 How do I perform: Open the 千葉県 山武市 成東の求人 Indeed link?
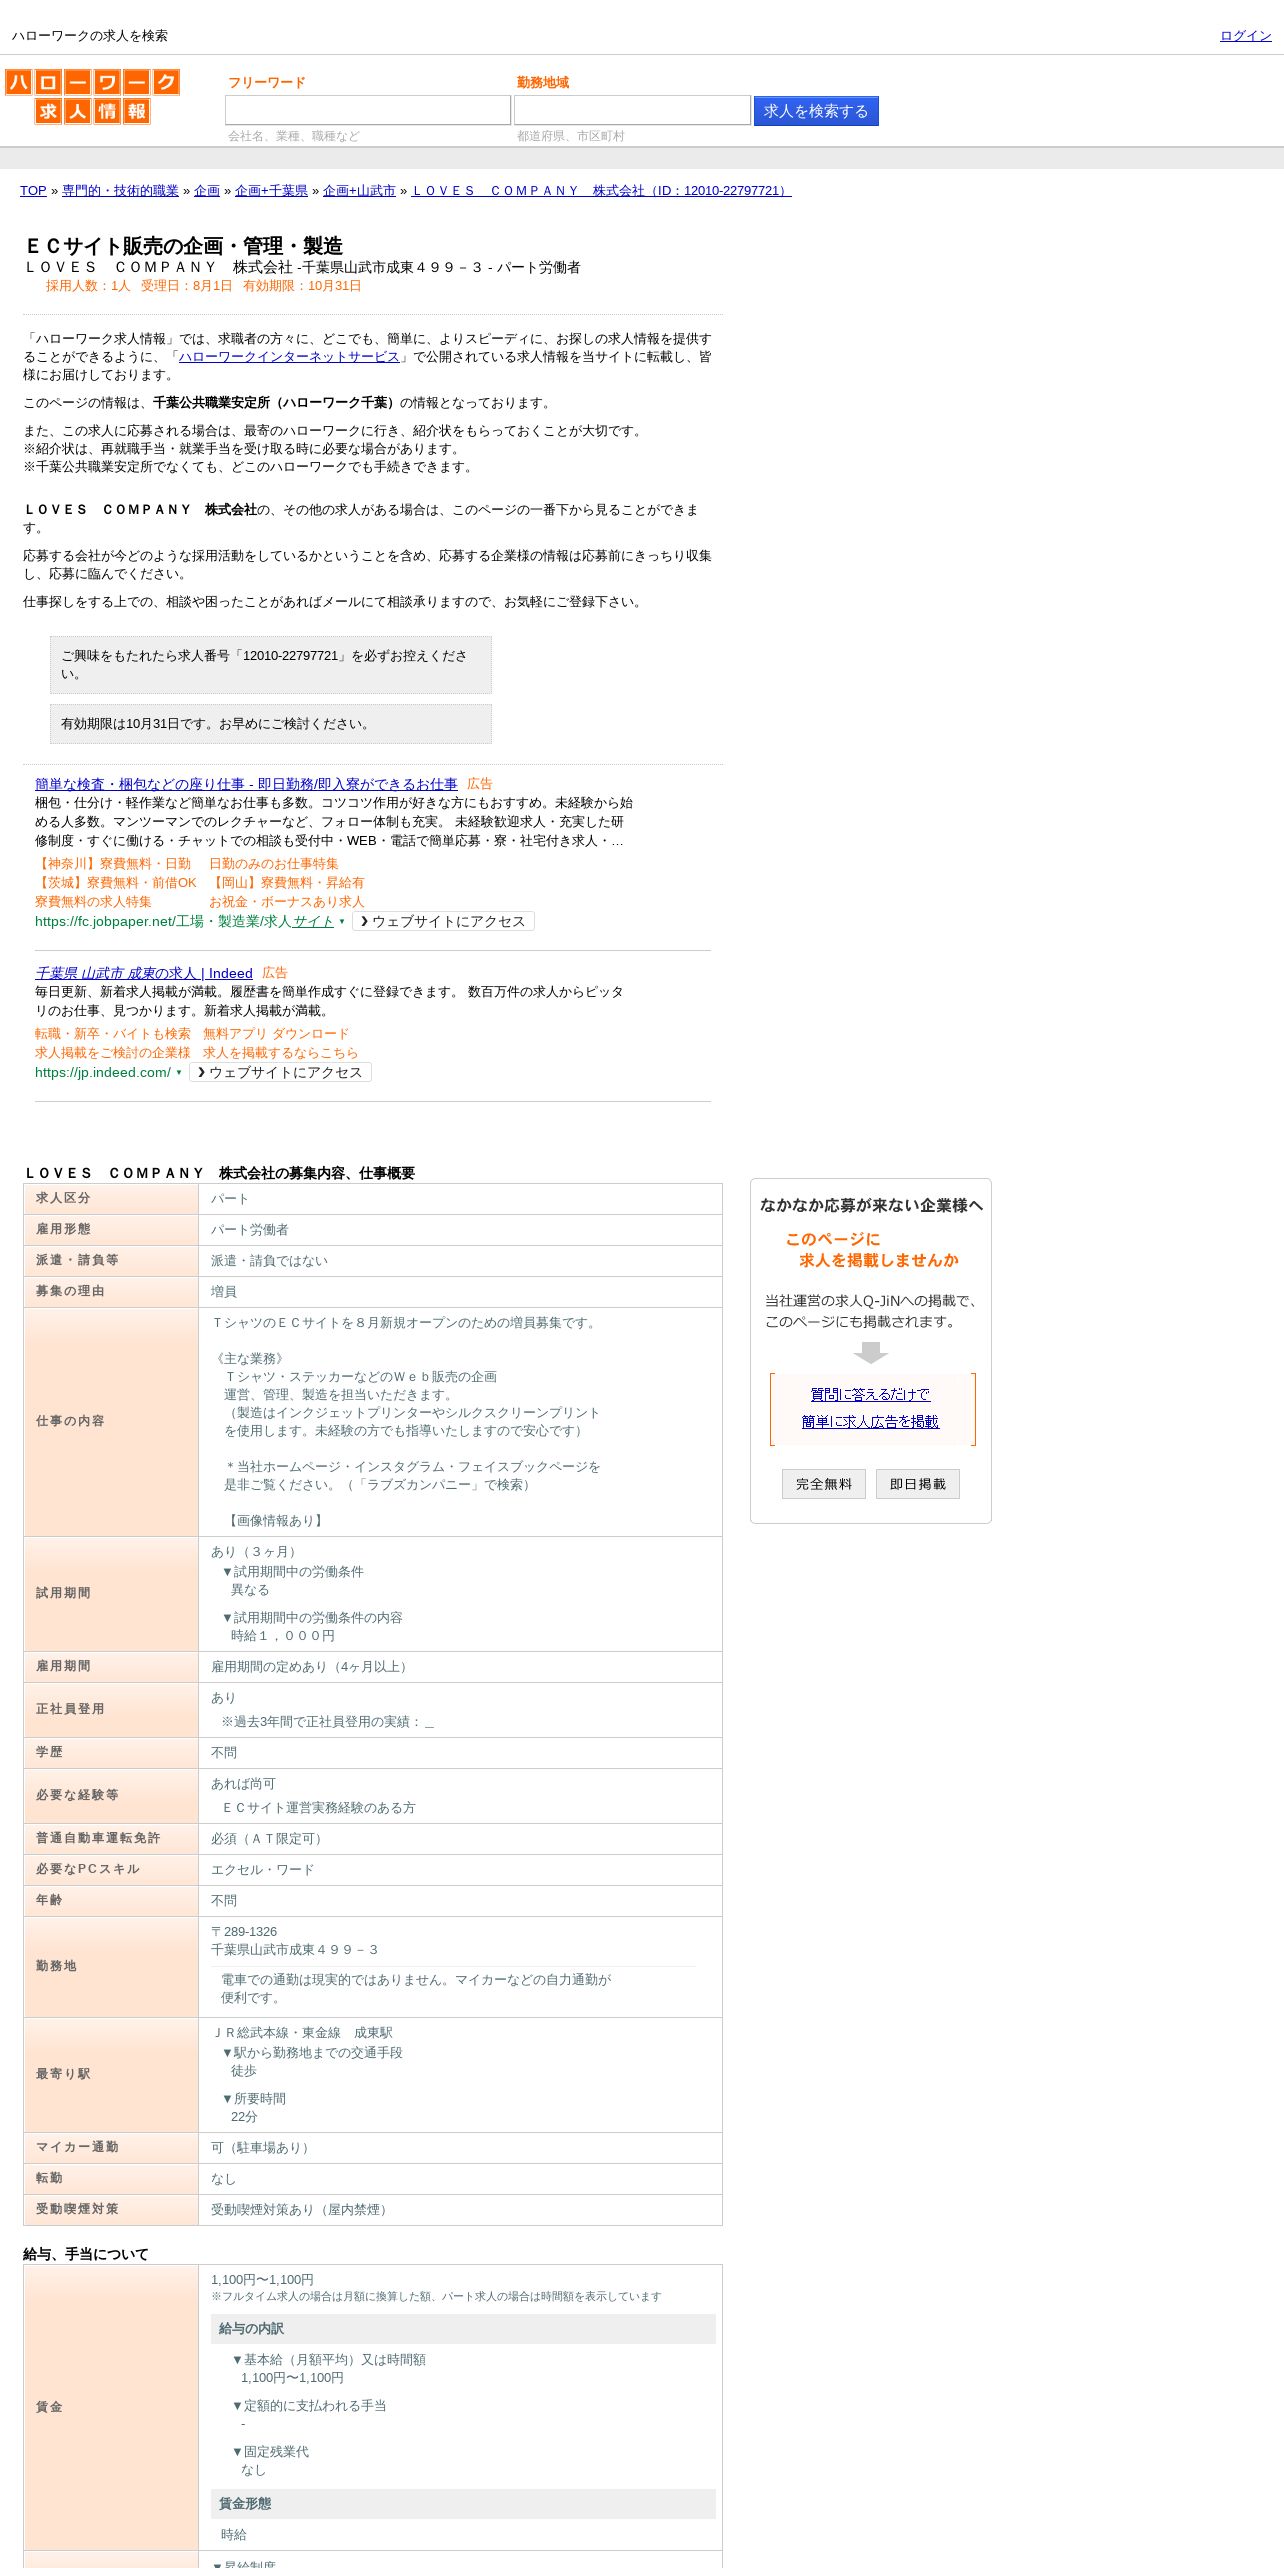tap(144, 973)
